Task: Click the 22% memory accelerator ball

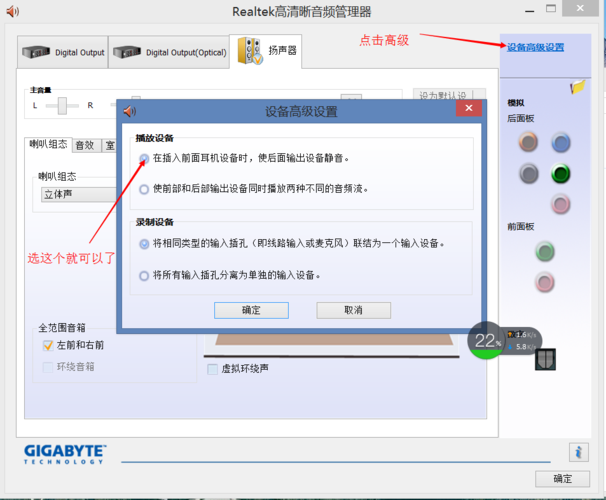Action: coord(486,340)
